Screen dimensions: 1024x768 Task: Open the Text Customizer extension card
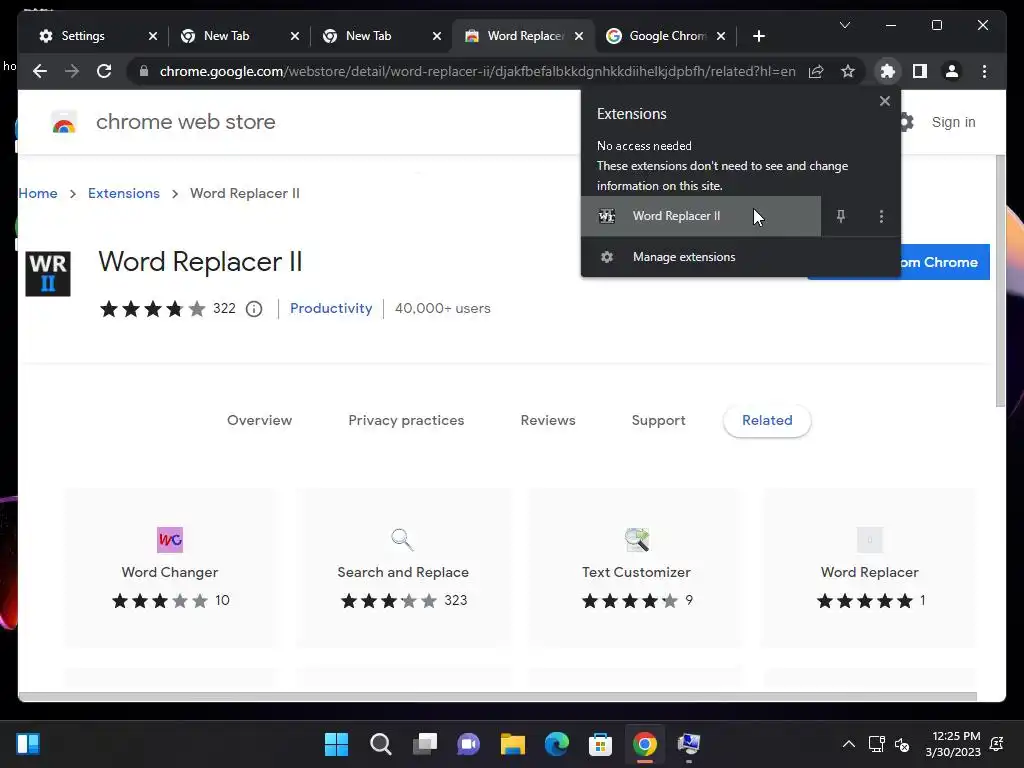(636, 567)
